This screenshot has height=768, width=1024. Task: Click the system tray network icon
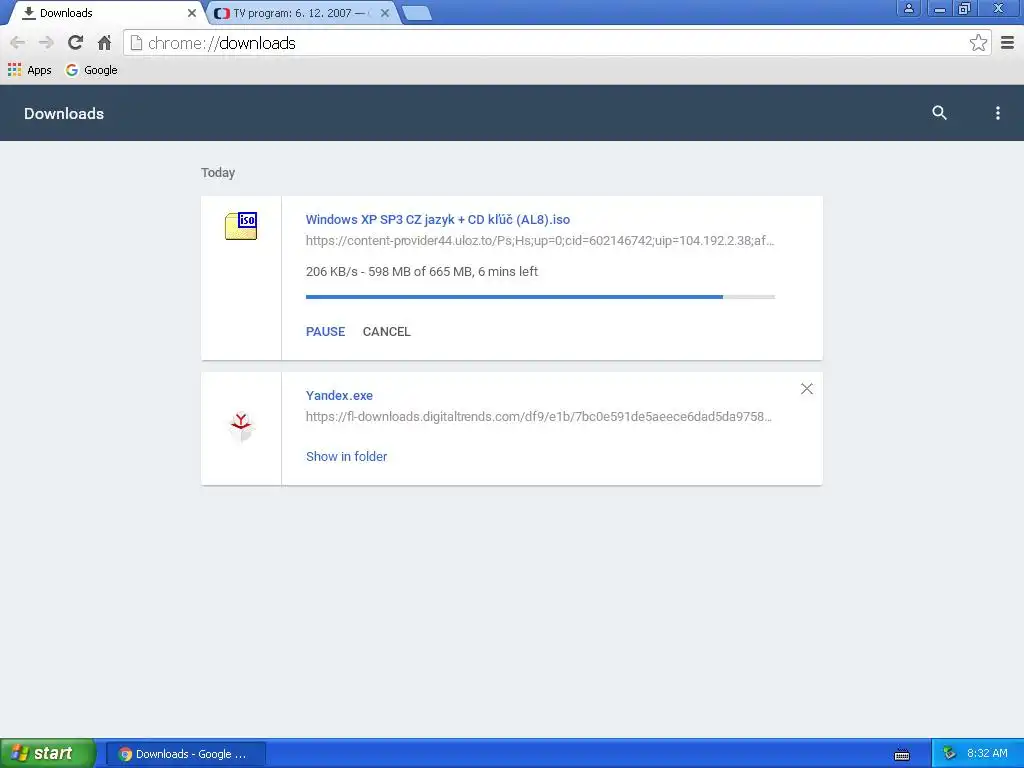949,754
